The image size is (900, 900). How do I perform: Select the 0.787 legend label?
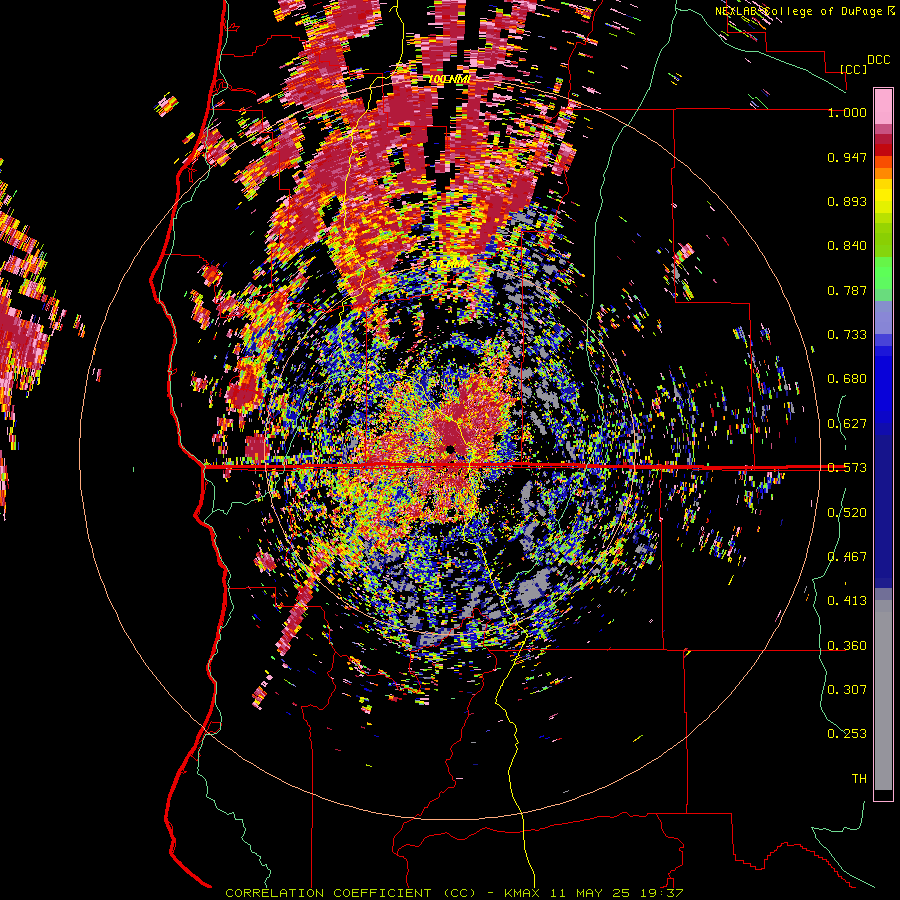(847, 290)
